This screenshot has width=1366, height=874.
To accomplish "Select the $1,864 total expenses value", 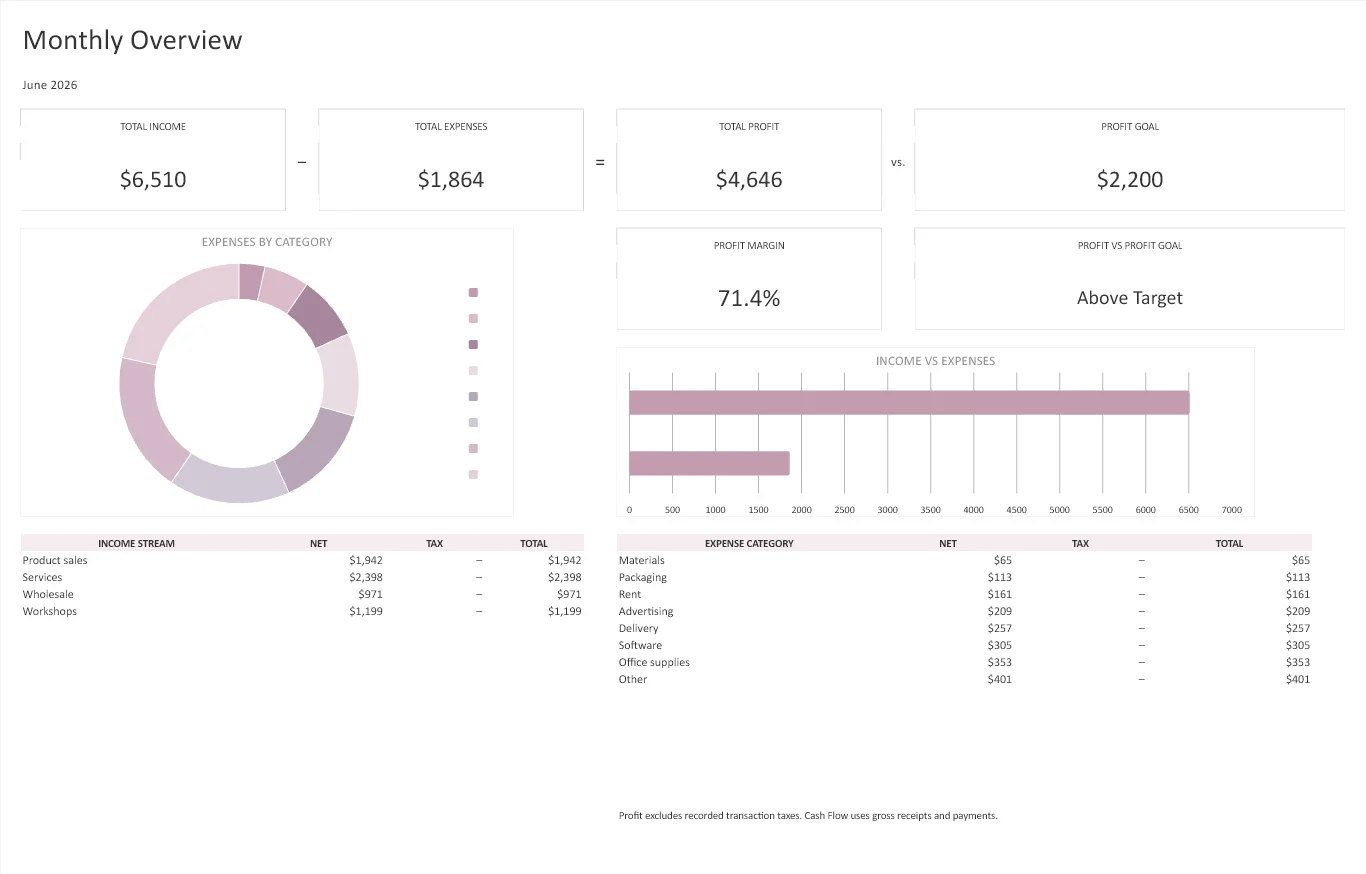I will [451, 180].
